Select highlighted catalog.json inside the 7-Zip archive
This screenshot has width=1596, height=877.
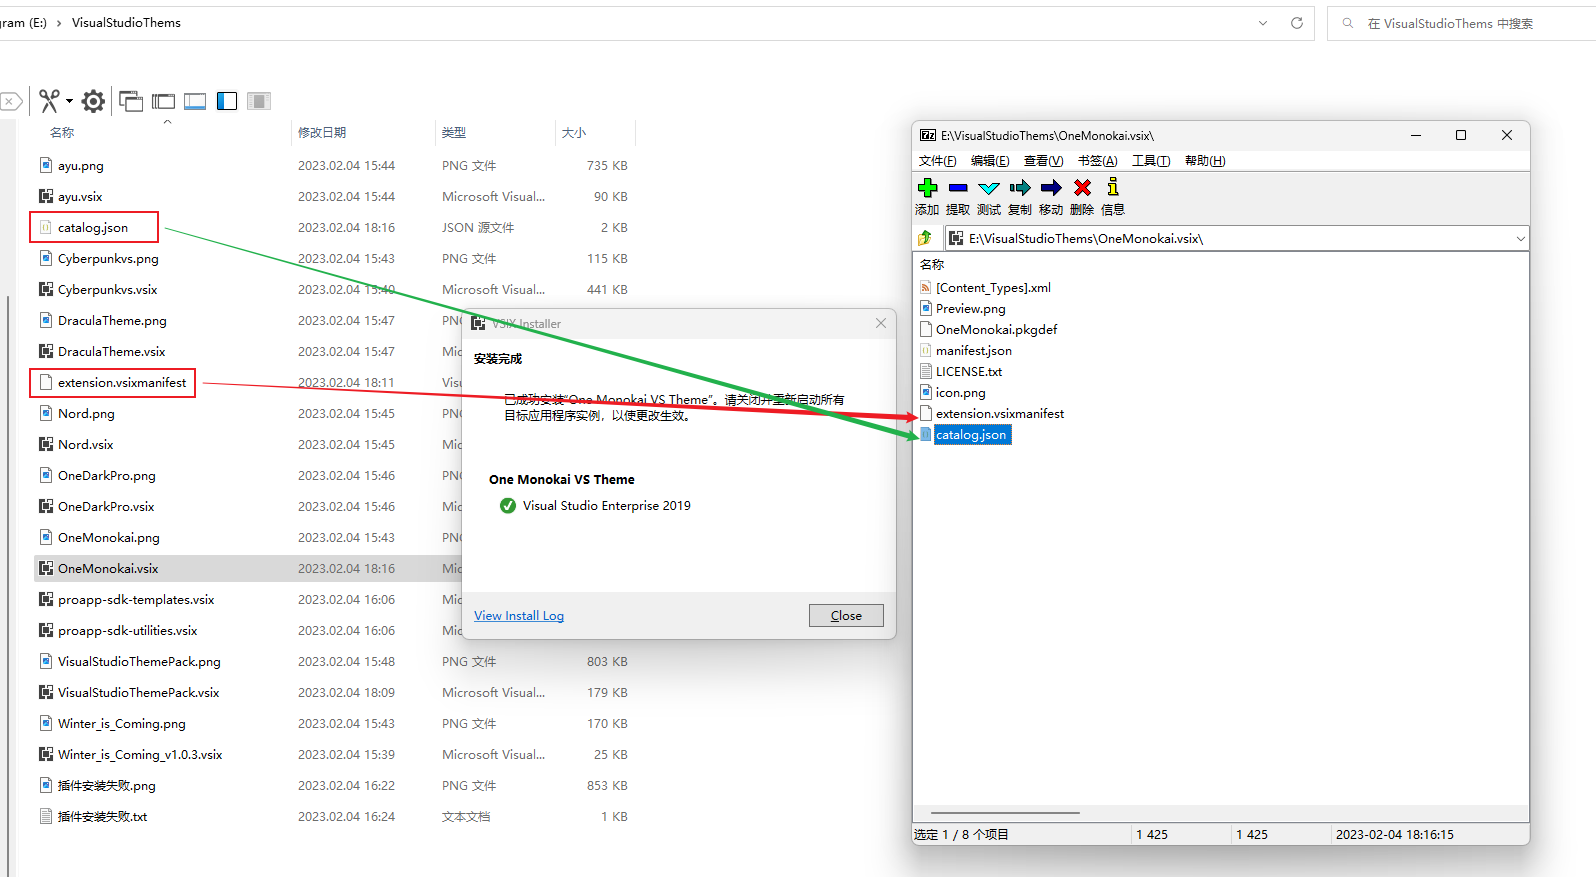point(971,435)
